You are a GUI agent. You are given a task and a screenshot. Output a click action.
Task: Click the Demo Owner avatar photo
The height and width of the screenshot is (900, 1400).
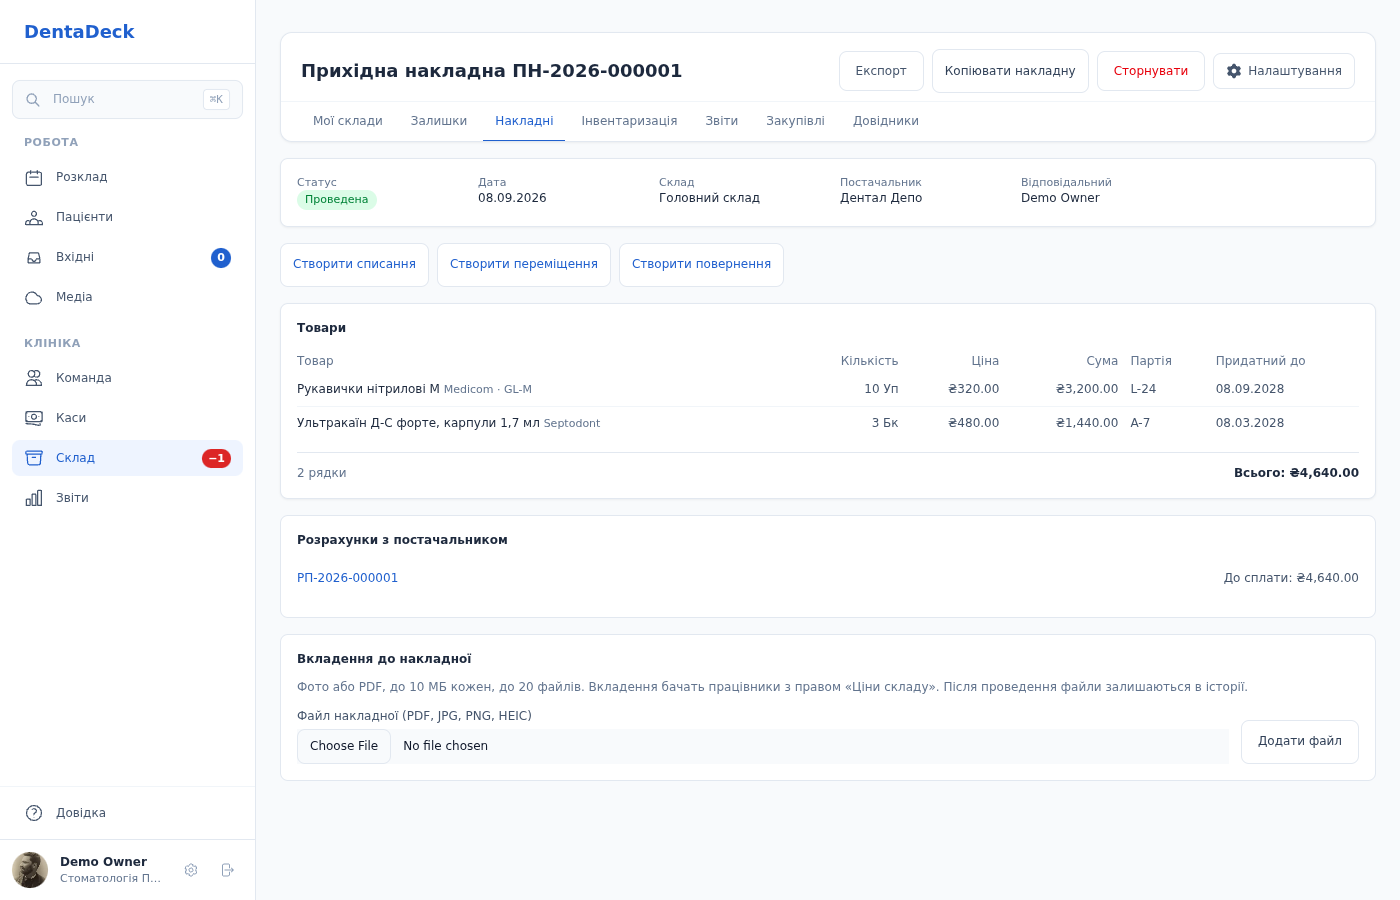pos(30,870)
